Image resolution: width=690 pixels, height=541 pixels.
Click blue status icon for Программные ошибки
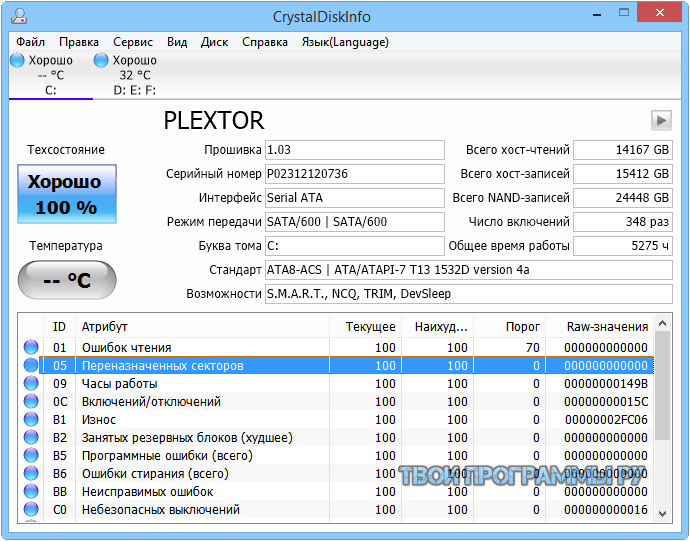click(31, 456)
